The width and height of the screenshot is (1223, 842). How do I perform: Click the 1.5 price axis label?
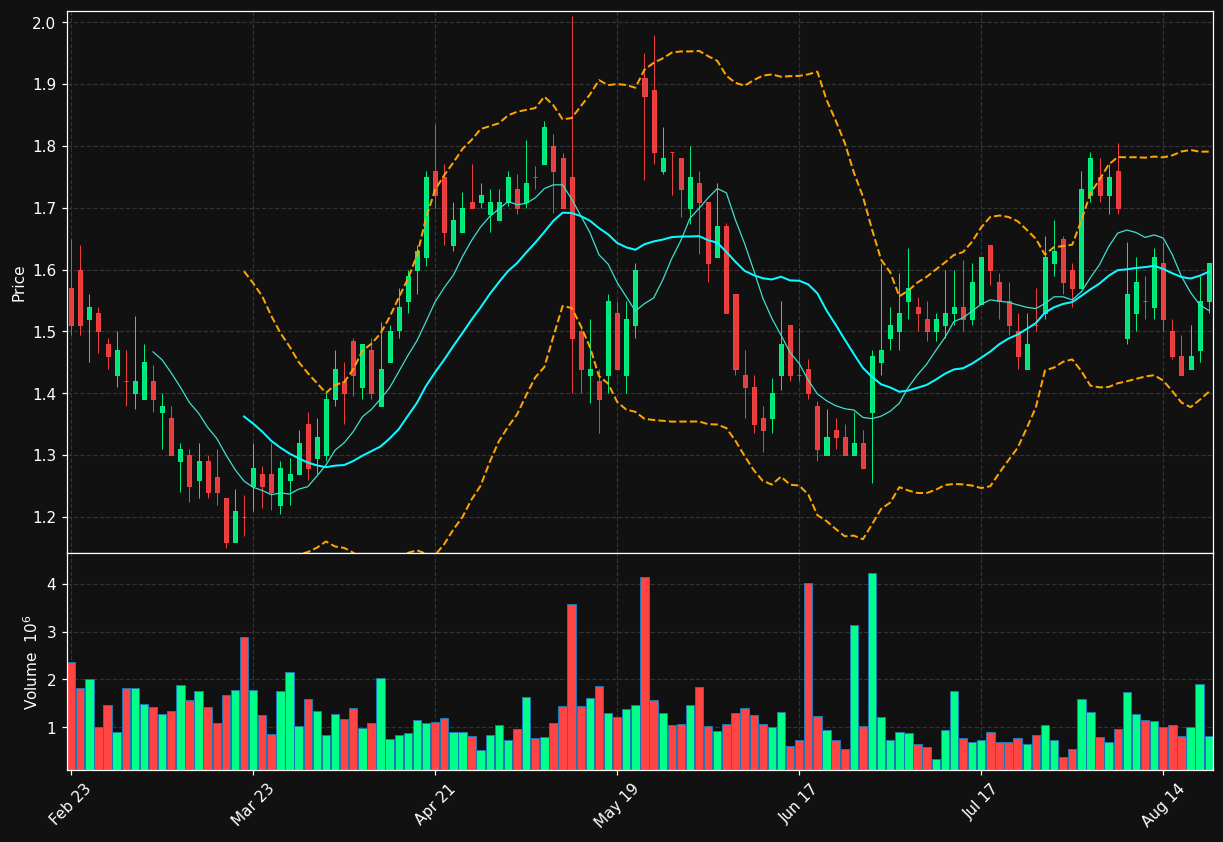(45, 332)
